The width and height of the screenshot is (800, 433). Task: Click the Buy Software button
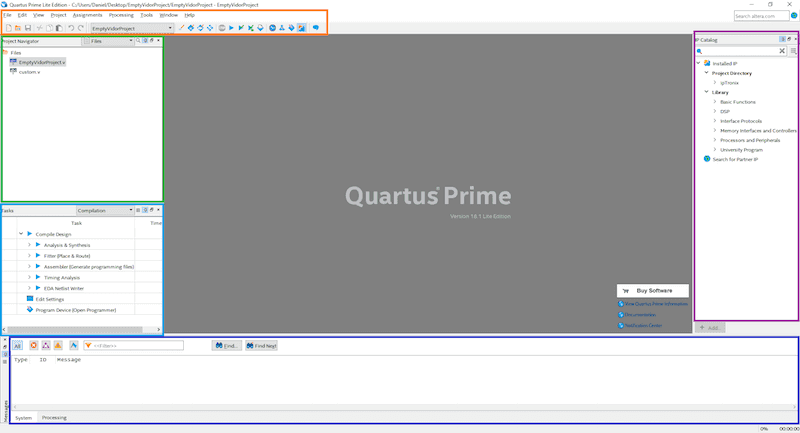coord(652,290)
